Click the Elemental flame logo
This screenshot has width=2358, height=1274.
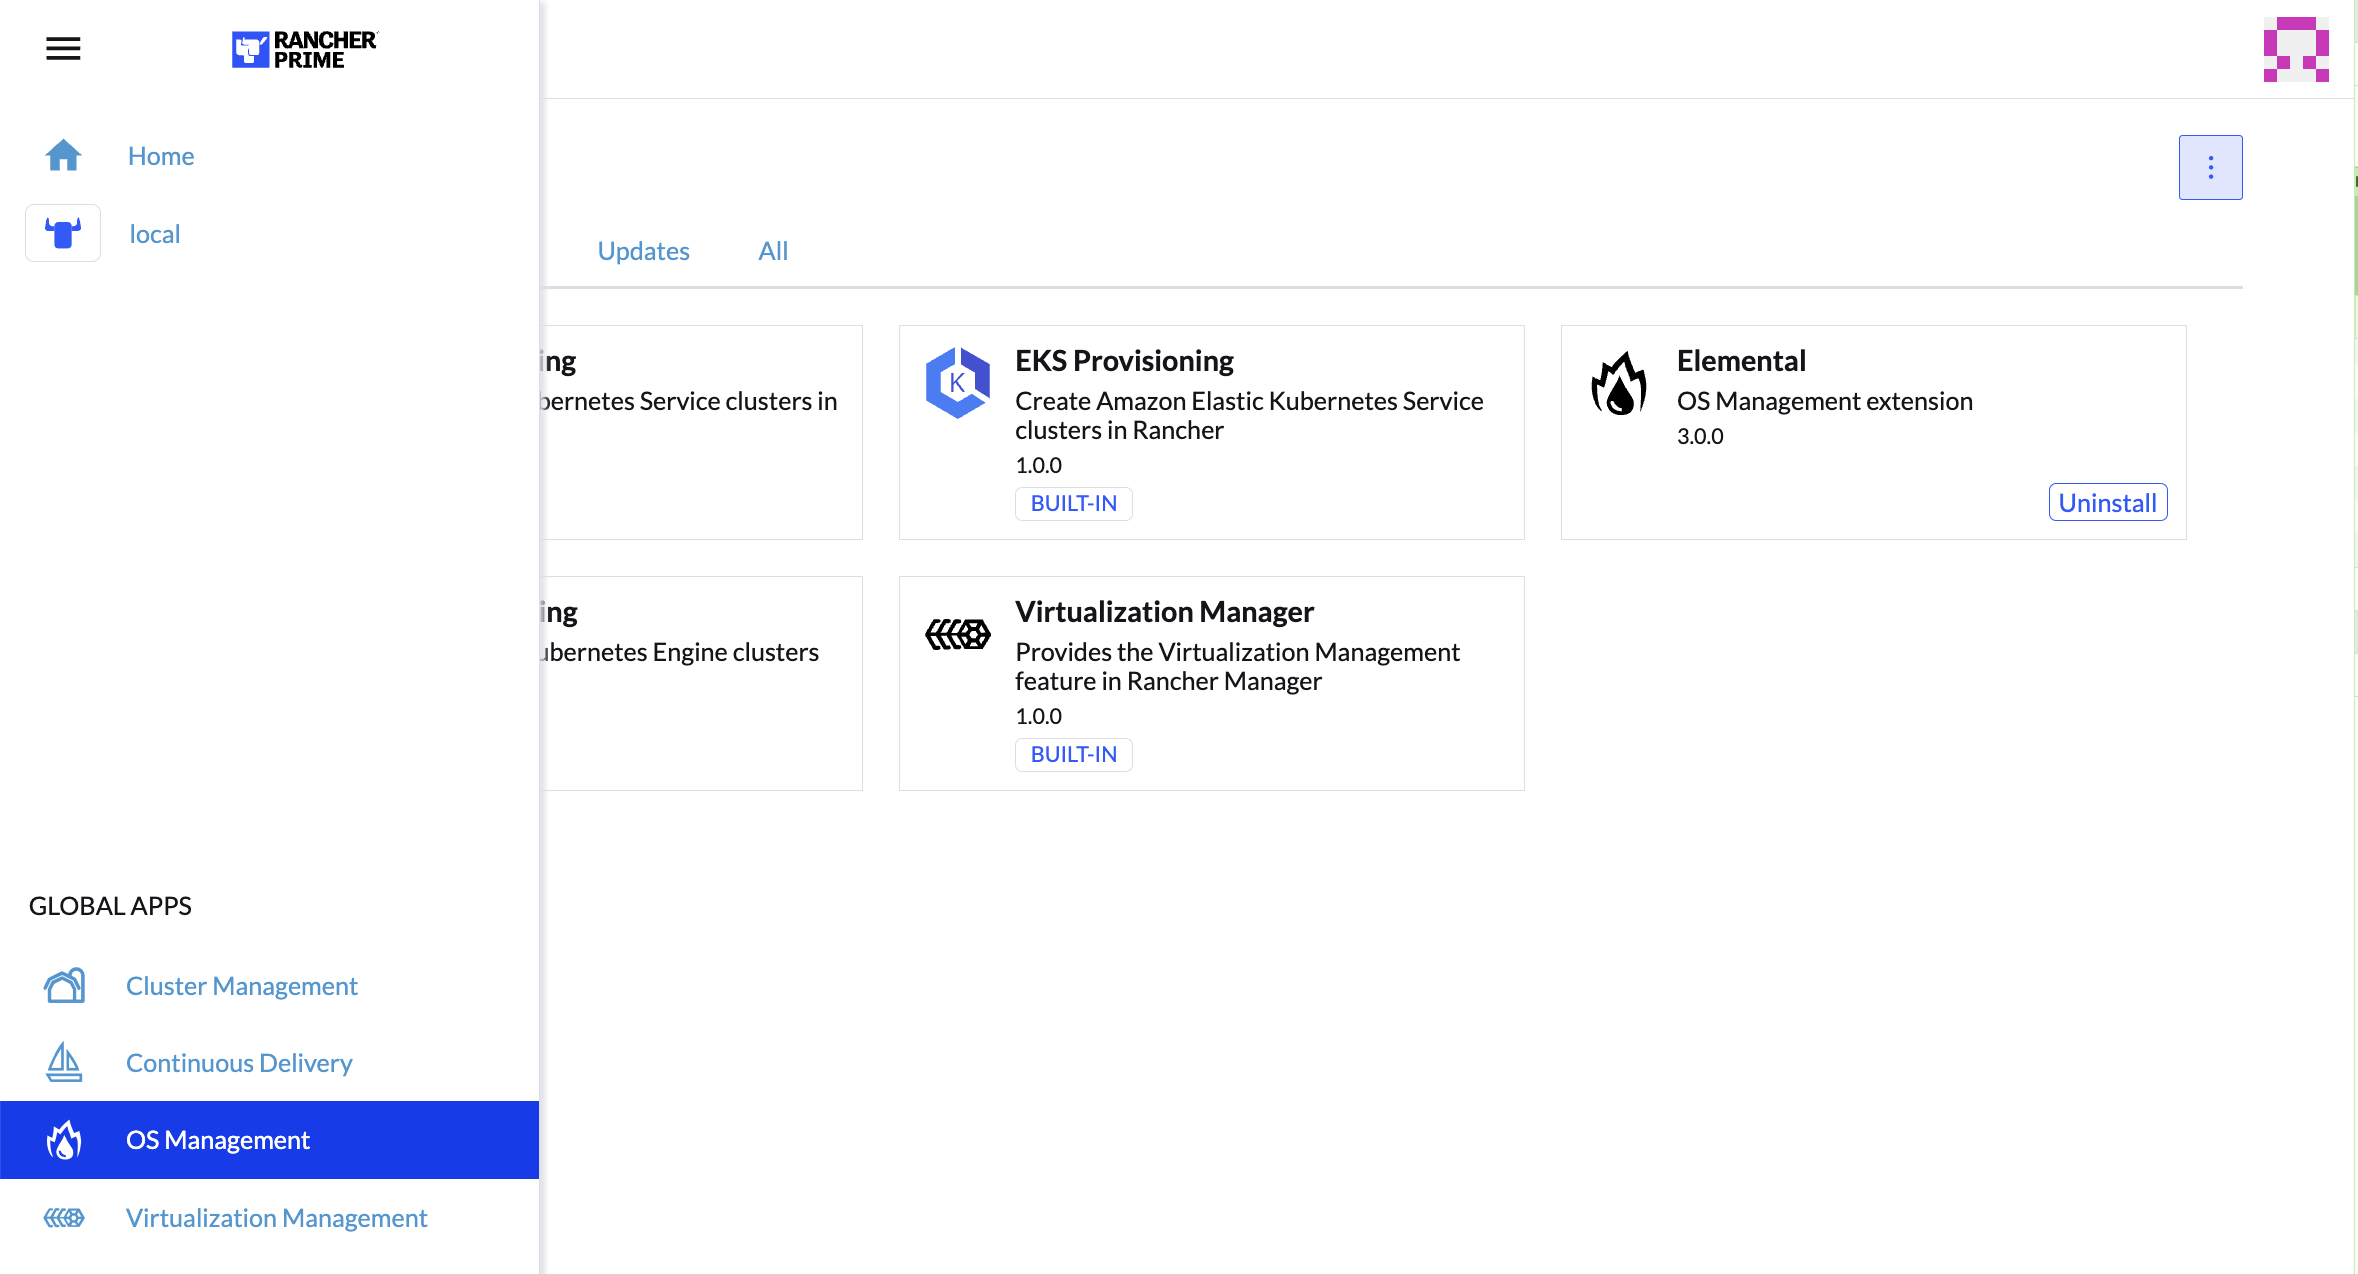(1619, 383)
